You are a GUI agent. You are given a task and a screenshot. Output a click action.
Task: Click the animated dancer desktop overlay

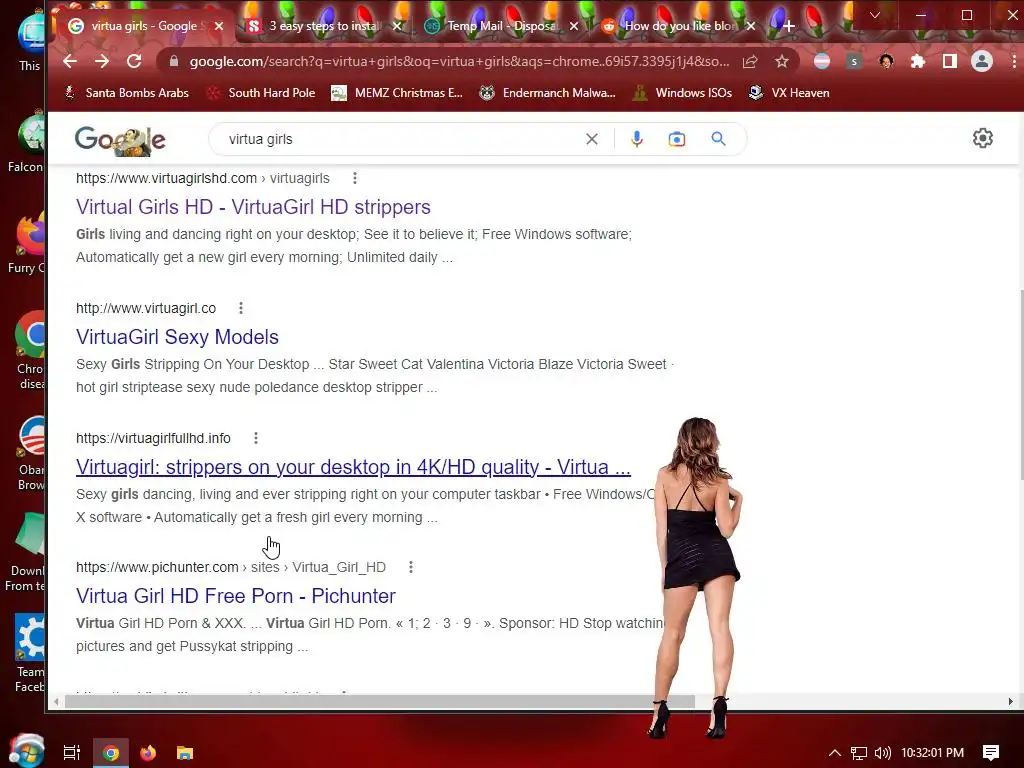[697, 577]
